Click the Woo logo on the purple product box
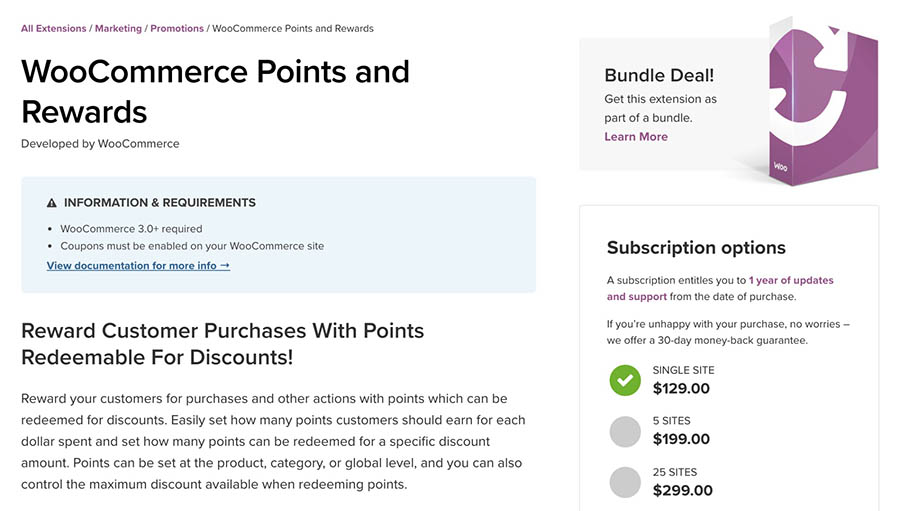The image size is (900, 511). (x=780, y=167)
